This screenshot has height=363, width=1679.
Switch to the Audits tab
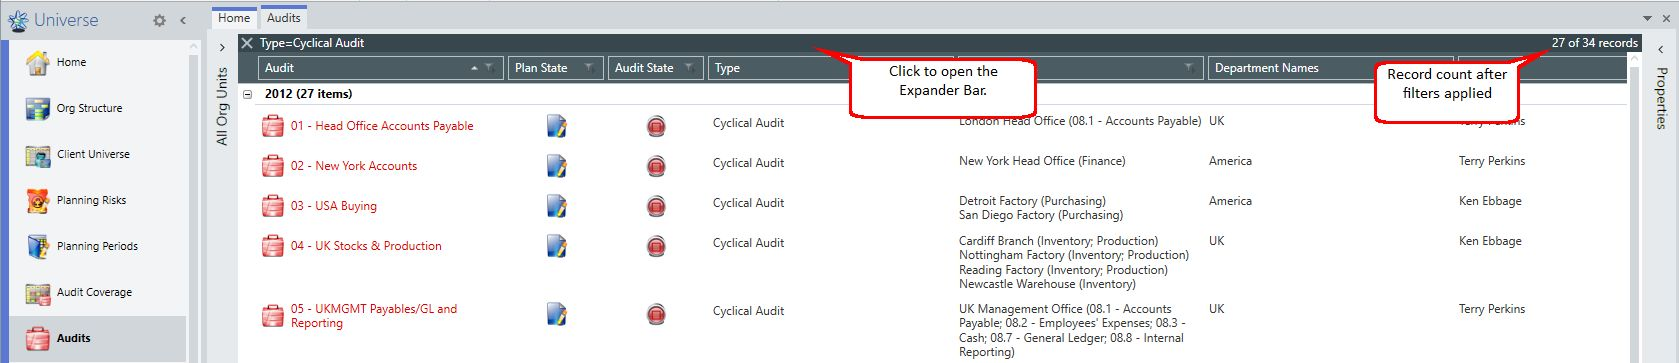[284, 18]
